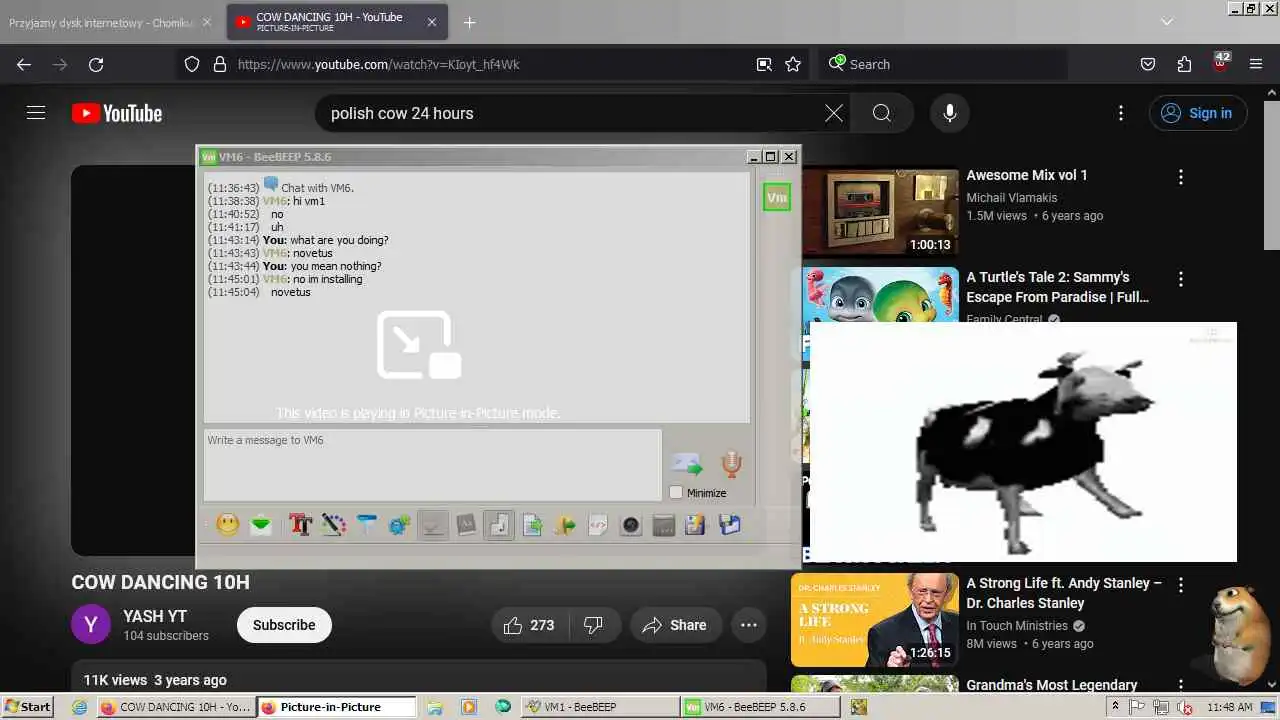Expand the list all tabs chevron
The width and height of the screenshot is (1280, 720).
(x=1166, y=21)
